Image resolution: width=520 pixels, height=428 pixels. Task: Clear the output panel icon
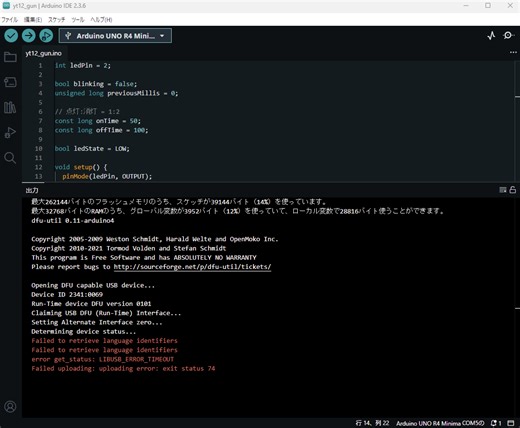click(503, 190)
